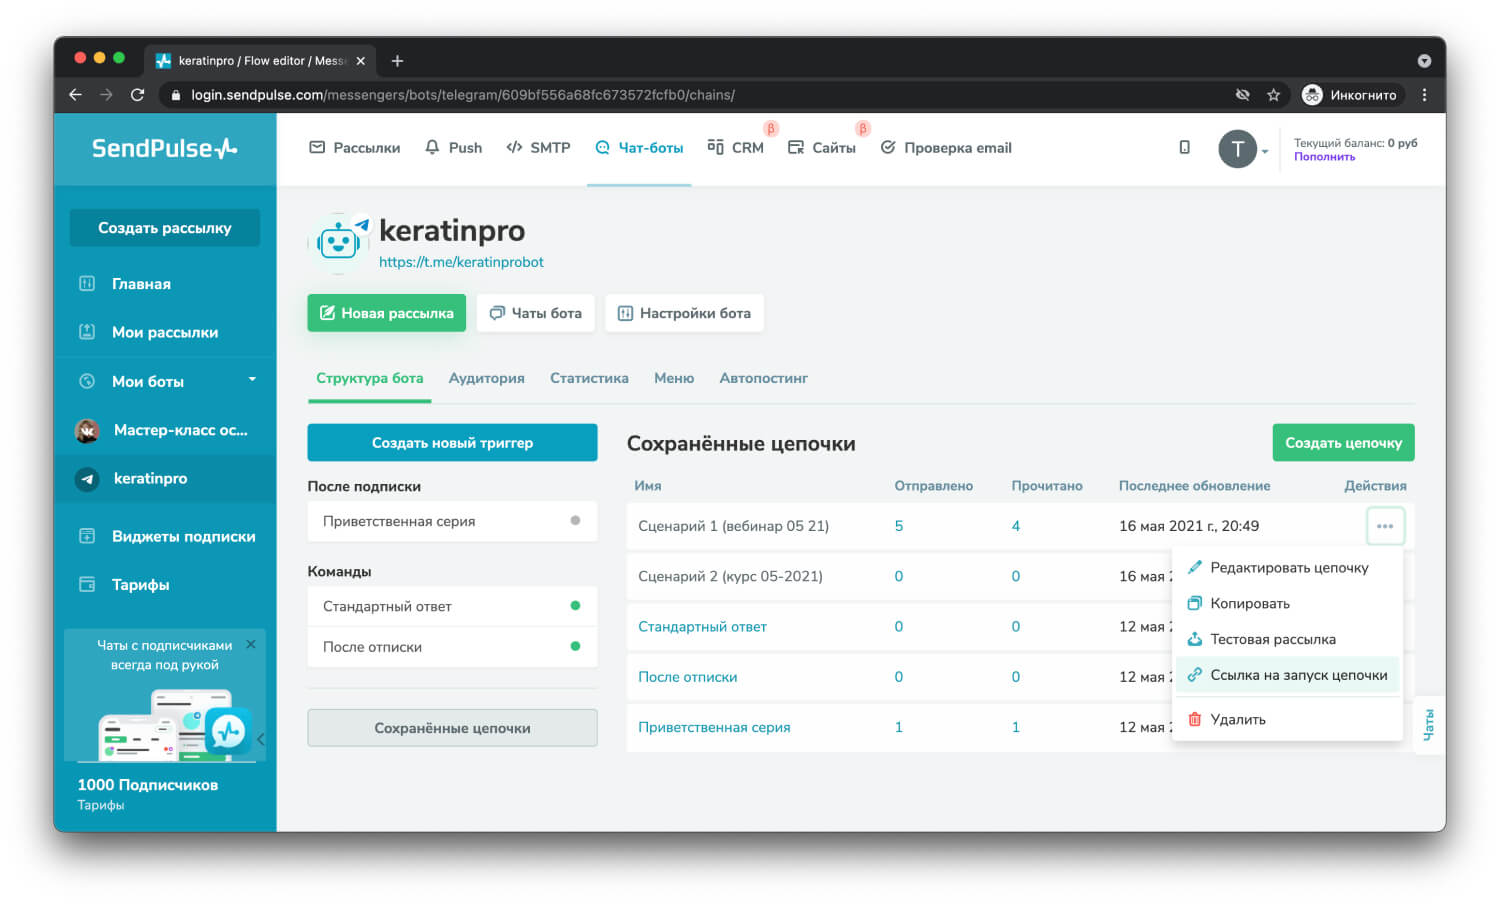
Task: Click sent count 5 for Сценарий 1
Action: coord(898,526)
